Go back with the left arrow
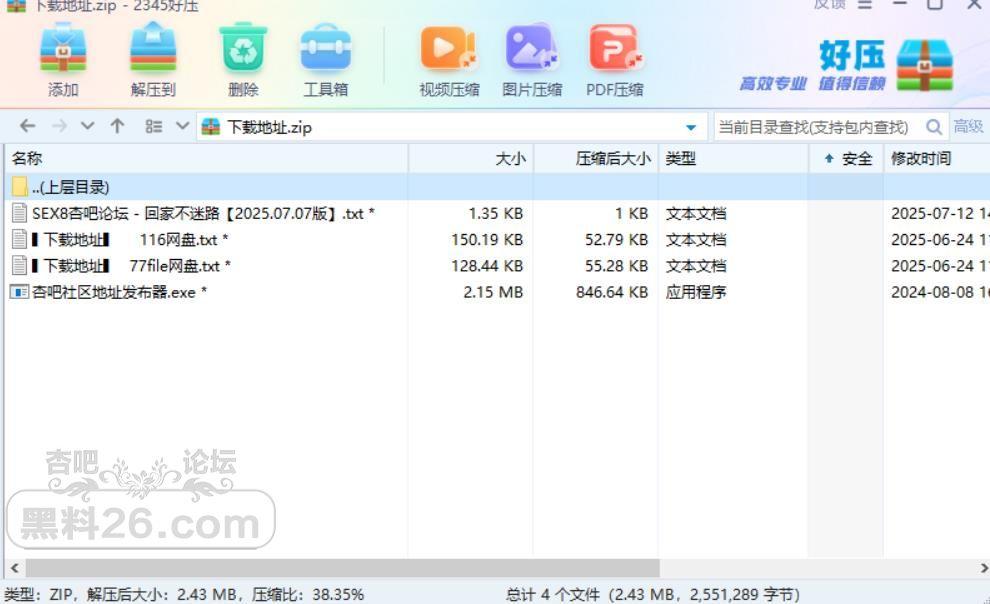This screenshot has height=604, width=990. 27,126
